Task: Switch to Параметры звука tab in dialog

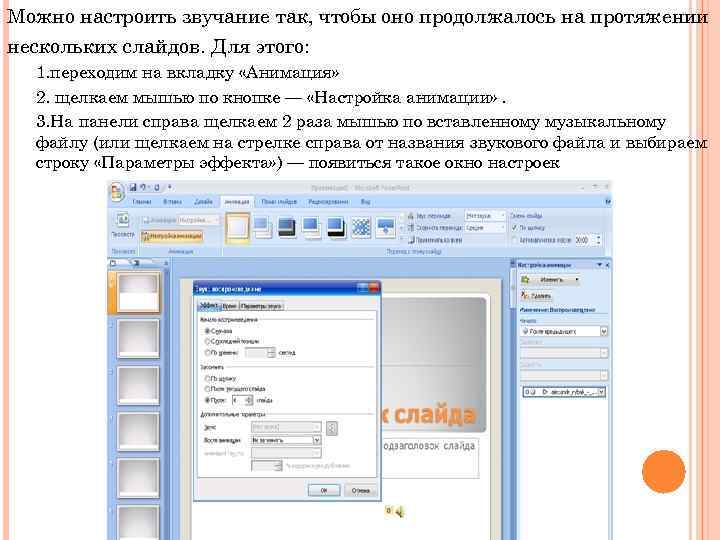Action: [262, 306]
